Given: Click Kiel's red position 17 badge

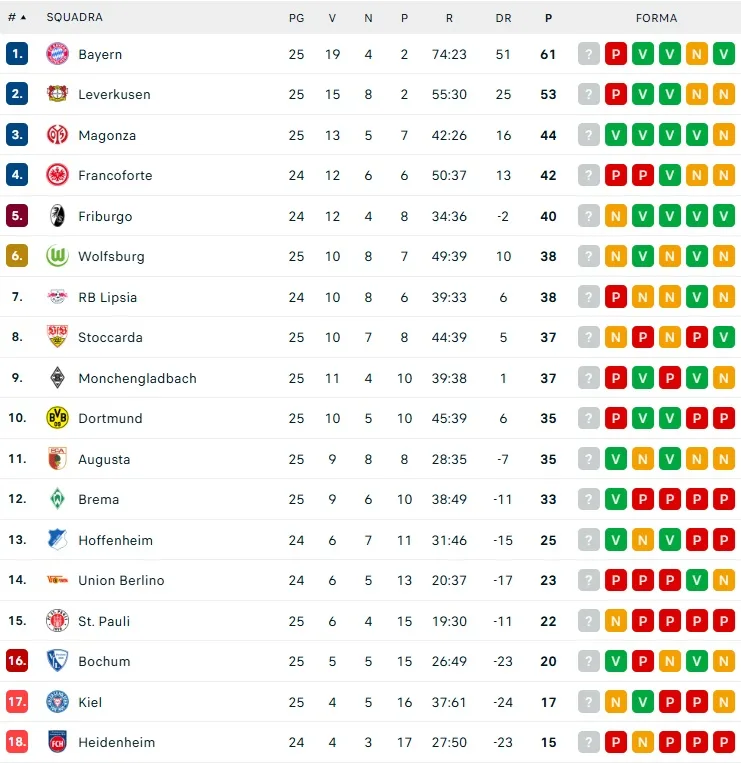Looking at the screenshot, I should 17,702.
